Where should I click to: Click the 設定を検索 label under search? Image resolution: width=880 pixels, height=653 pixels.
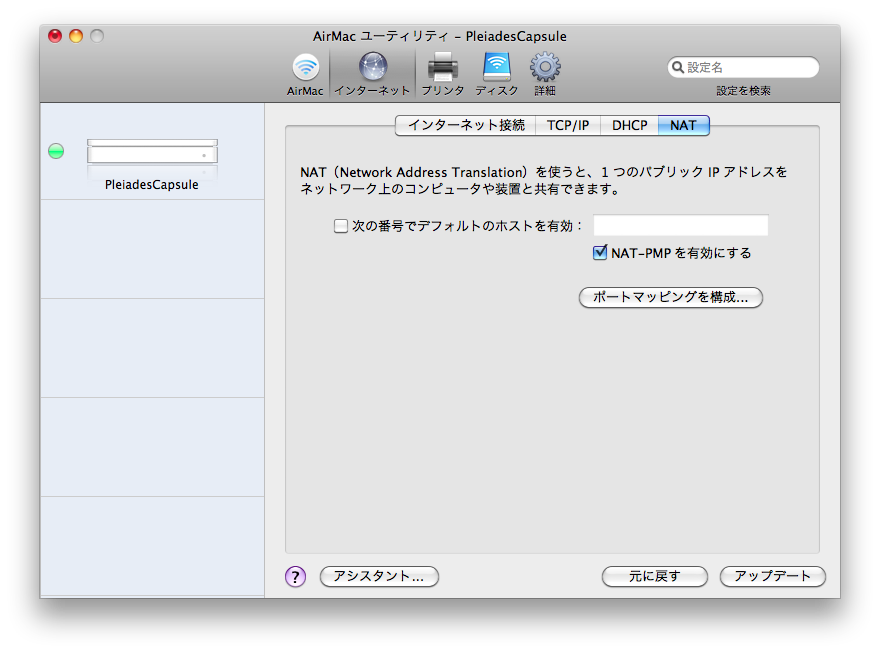pos(743,91)
